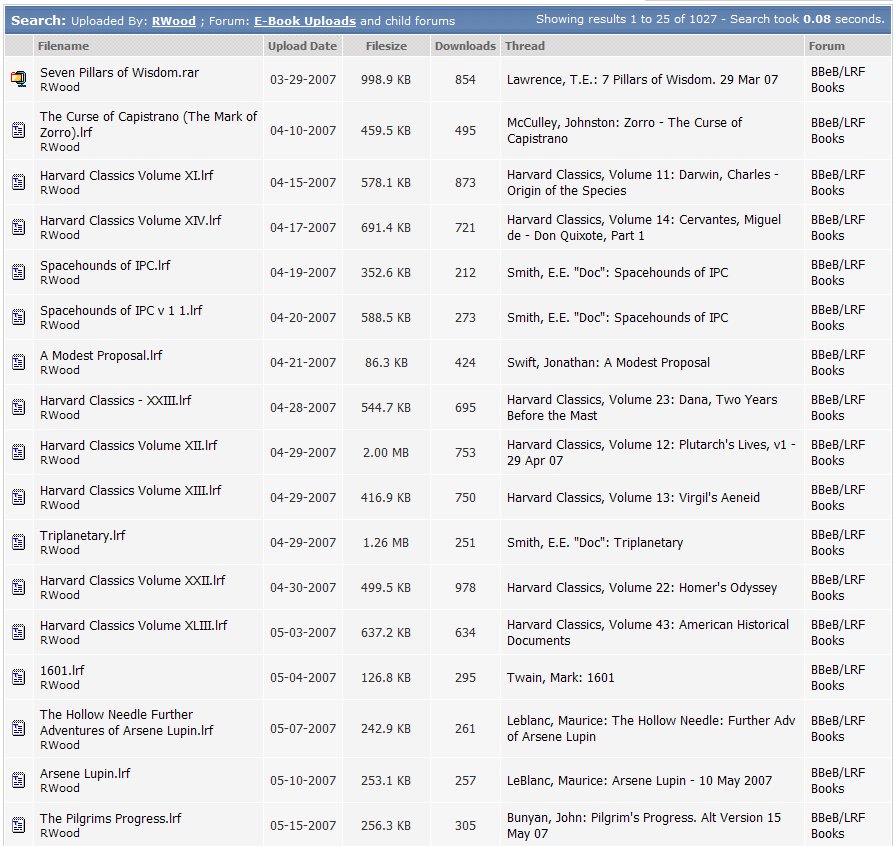The image size is (894, 846).
Task: Click the Thread column header
Action: (525, 46)
